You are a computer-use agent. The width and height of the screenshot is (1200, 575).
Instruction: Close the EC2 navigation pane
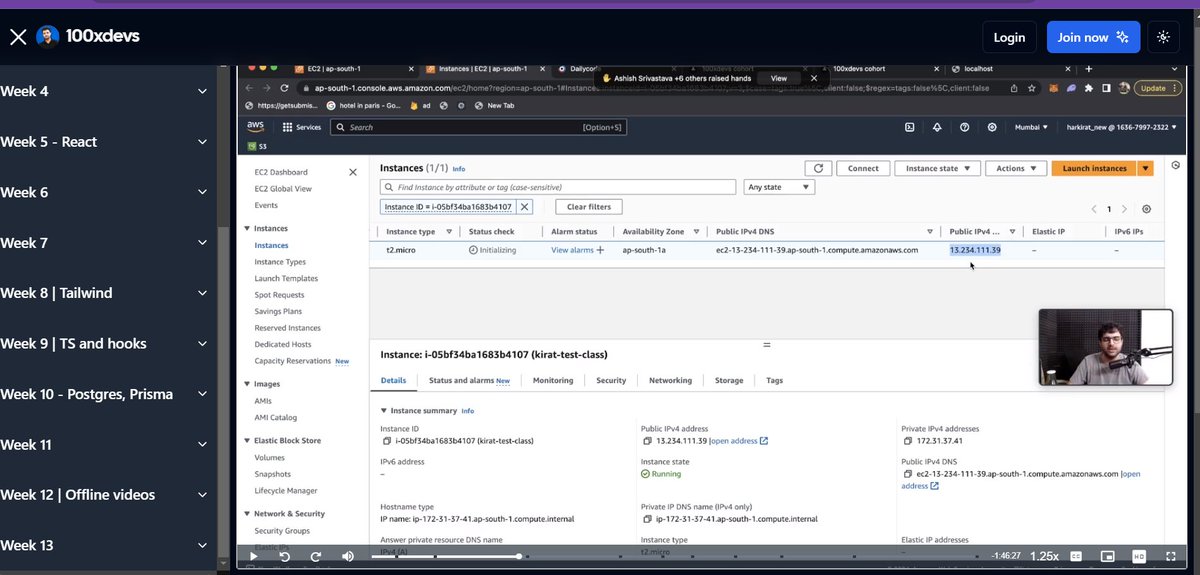click(x=352, y=172)
